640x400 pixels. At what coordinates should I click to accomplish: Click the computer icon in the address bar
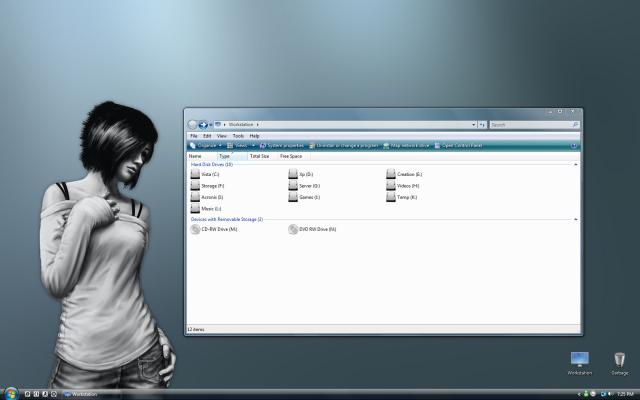tap(218, 124)
